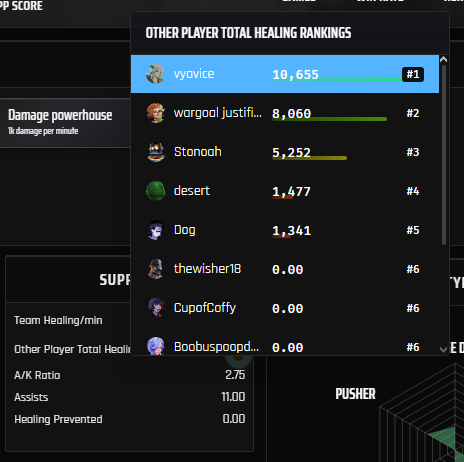
Task: Select the Damage powerhouse badge
Action: click(x=65, y=123)
